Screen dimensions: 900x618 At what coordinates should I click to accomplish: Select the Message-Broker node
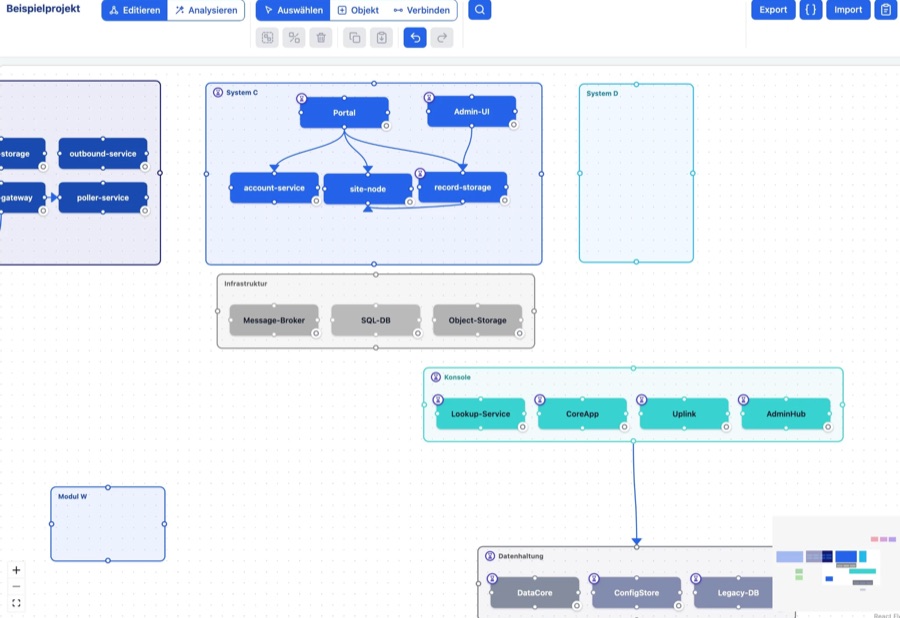click(x=274, y=320)
